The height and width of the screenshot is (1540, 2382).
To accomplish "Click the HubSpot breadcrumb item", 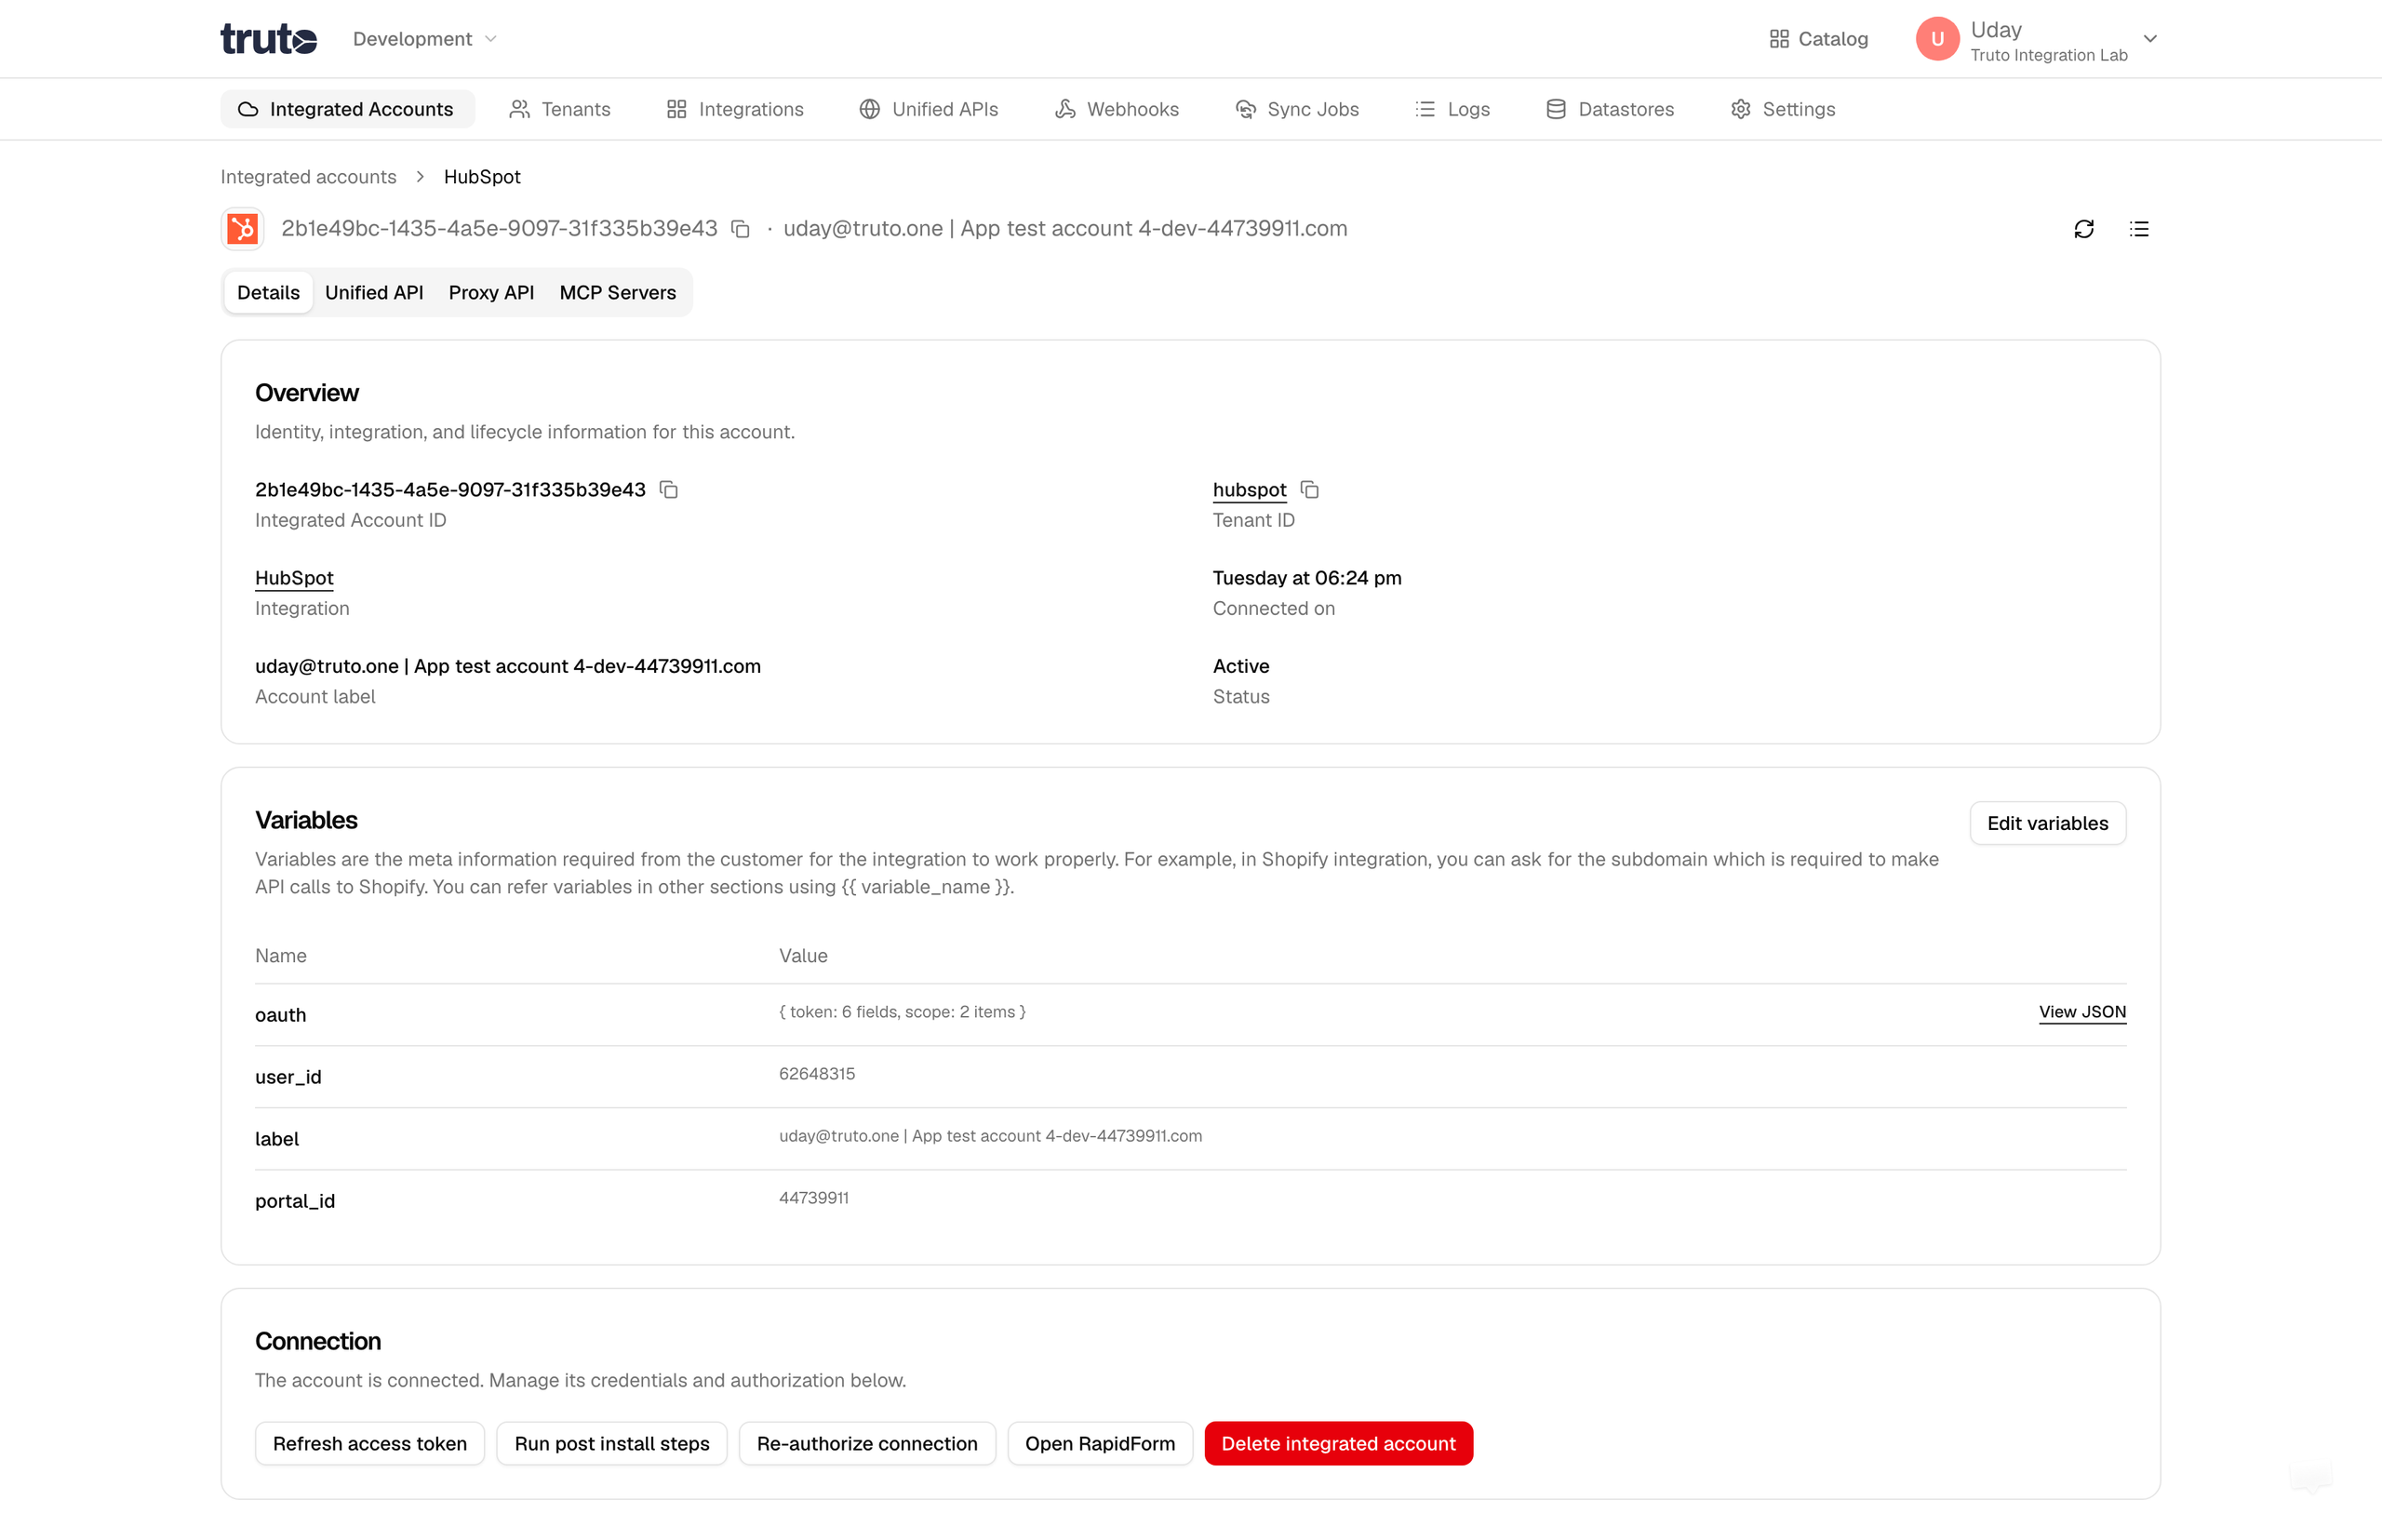I will 482,177.
